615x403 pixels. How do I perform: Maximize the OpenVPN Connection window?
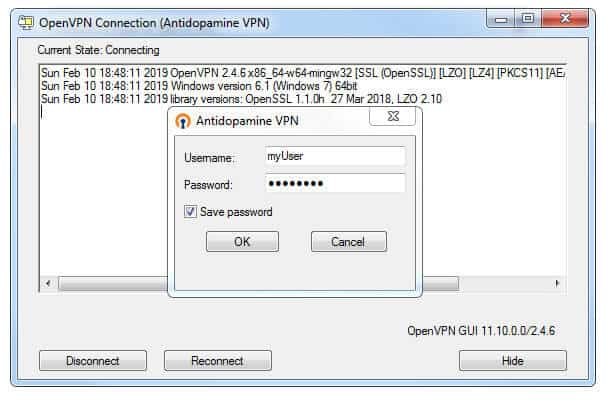(528, 19)
